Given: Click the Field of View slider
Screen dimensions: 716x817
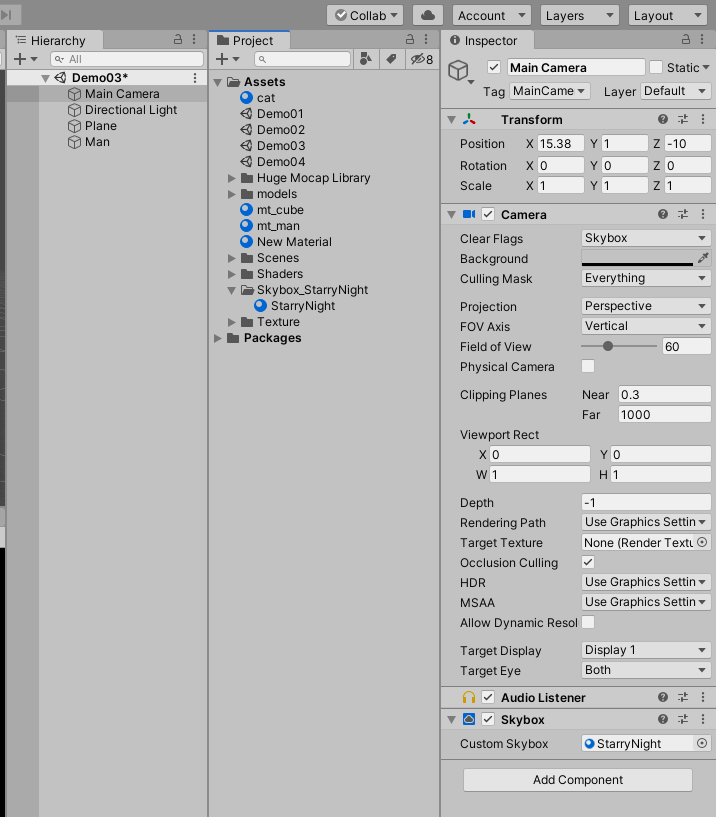Looking at the screenshot, I should pyautogui.click(x=619, y=346).
